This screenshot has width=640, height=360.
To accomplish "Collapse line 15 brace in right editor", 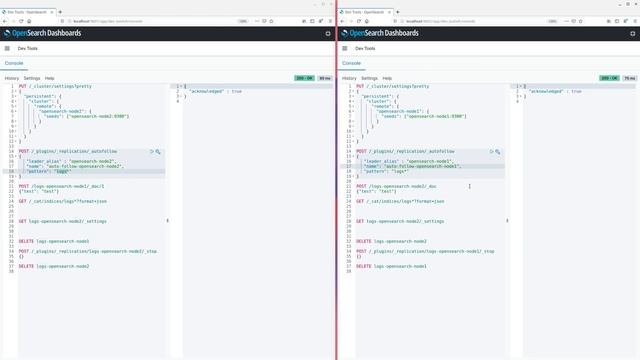I will point(353,156).
